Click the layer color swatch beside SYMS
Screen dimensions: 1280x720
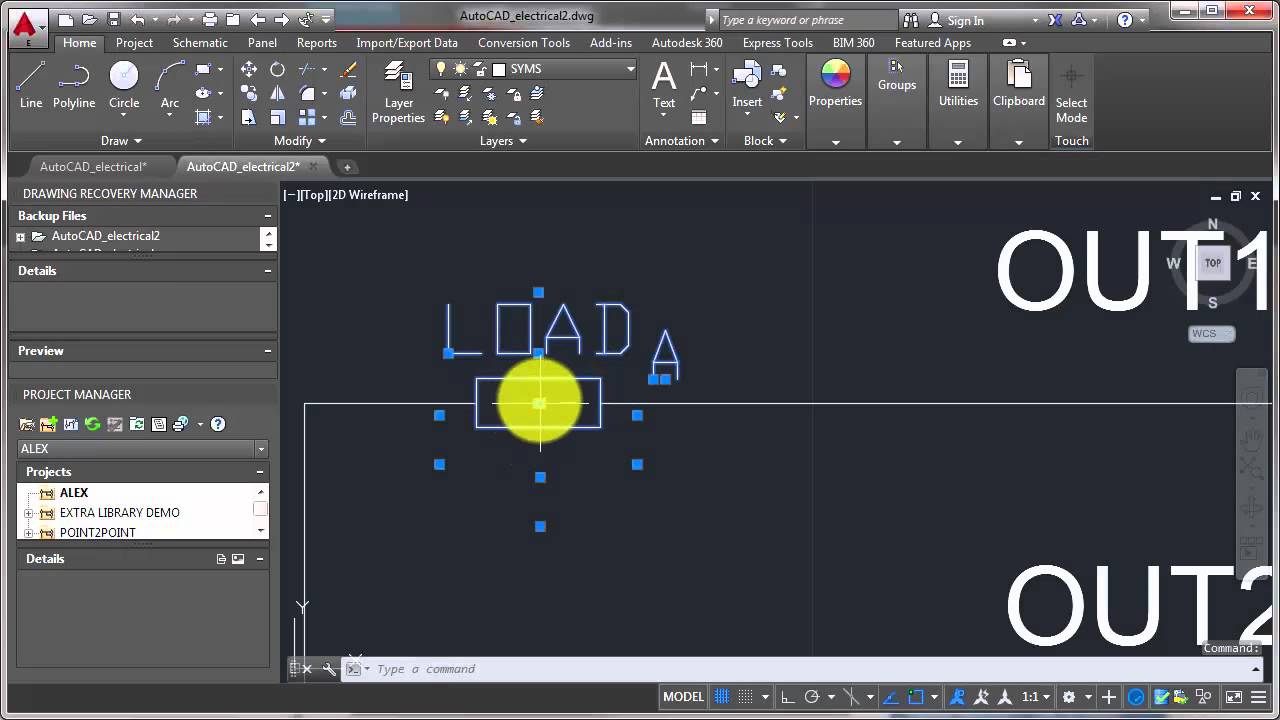tap(499, 69)
